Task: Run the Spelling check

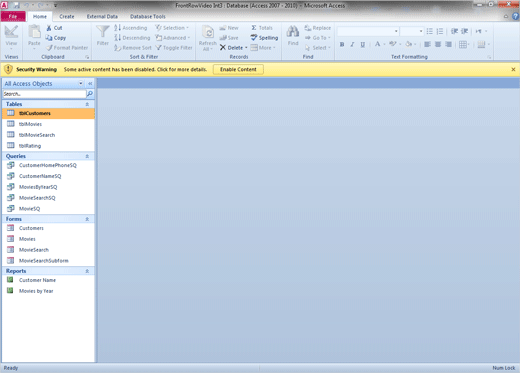Action: click(x=264, y=38)
